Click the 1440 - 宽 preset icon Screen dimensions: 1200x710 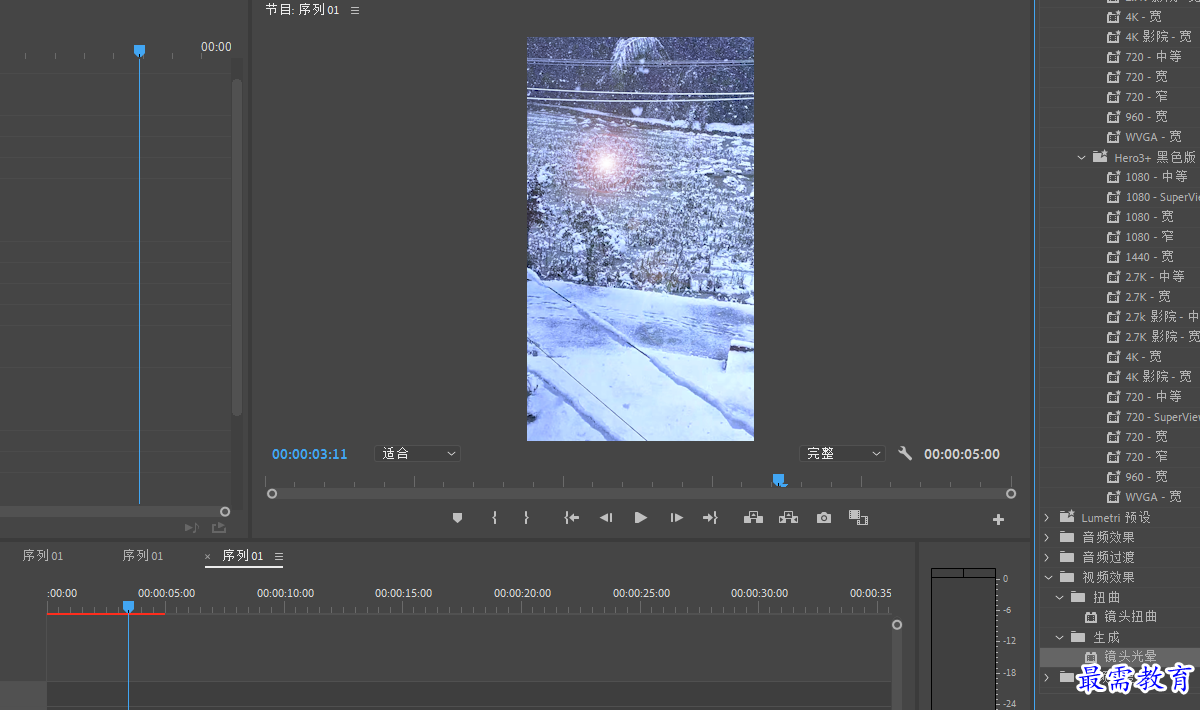[1114, 257]
